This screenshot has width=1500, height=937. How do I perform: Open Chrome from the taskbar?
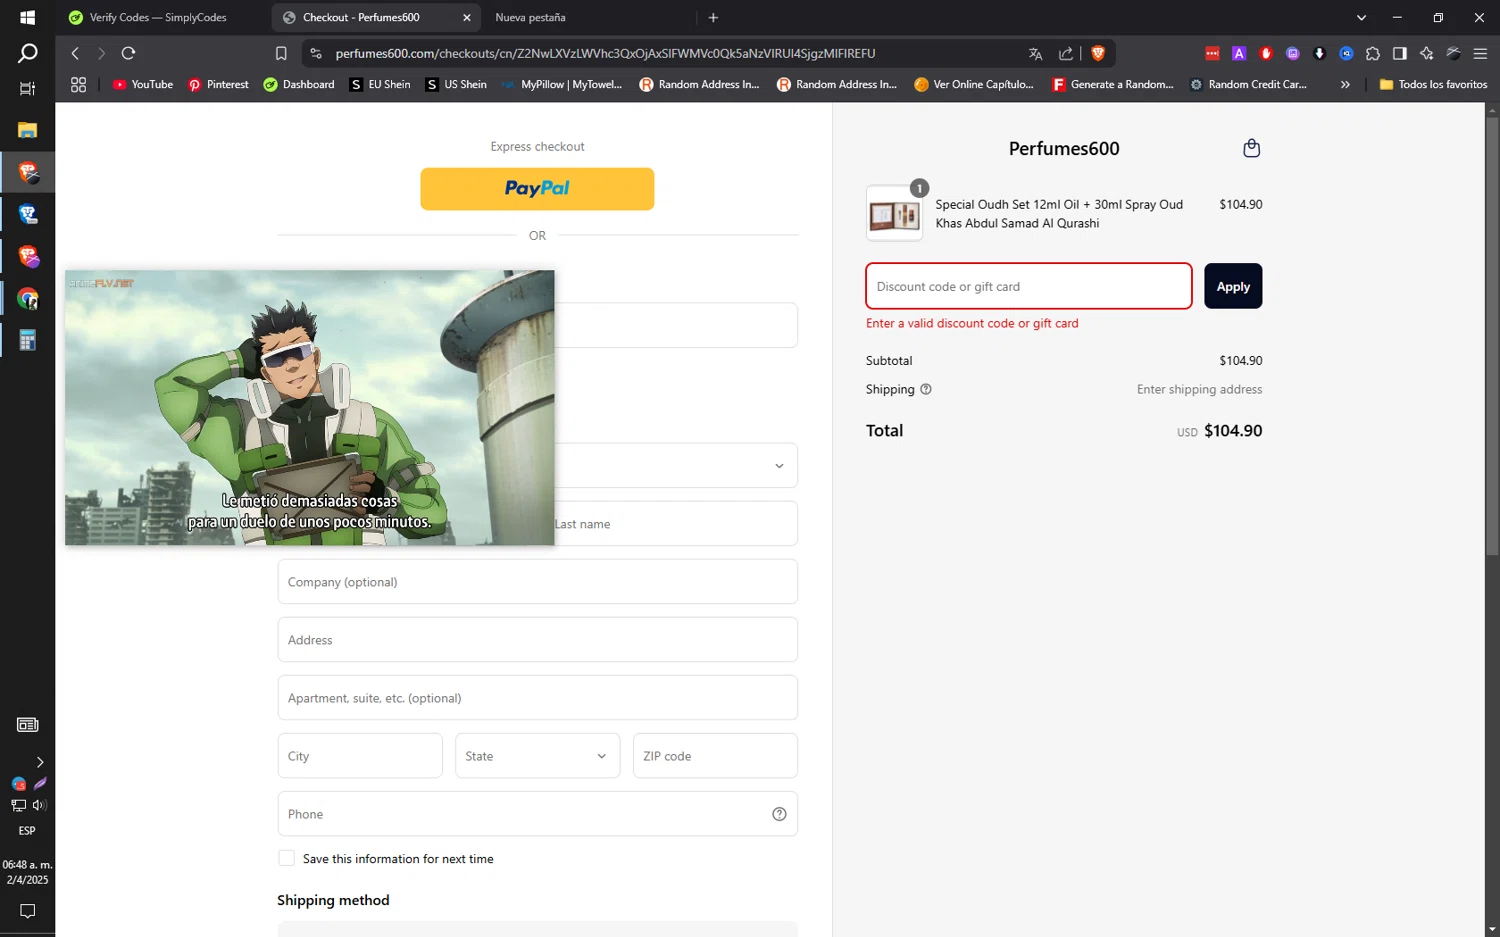point(27,298)
